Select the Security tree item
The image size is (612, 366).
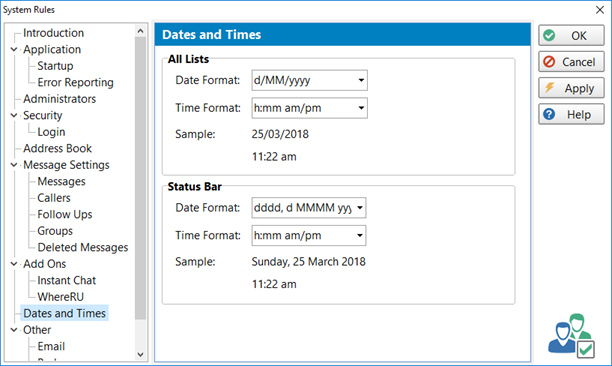click(43, 115)
